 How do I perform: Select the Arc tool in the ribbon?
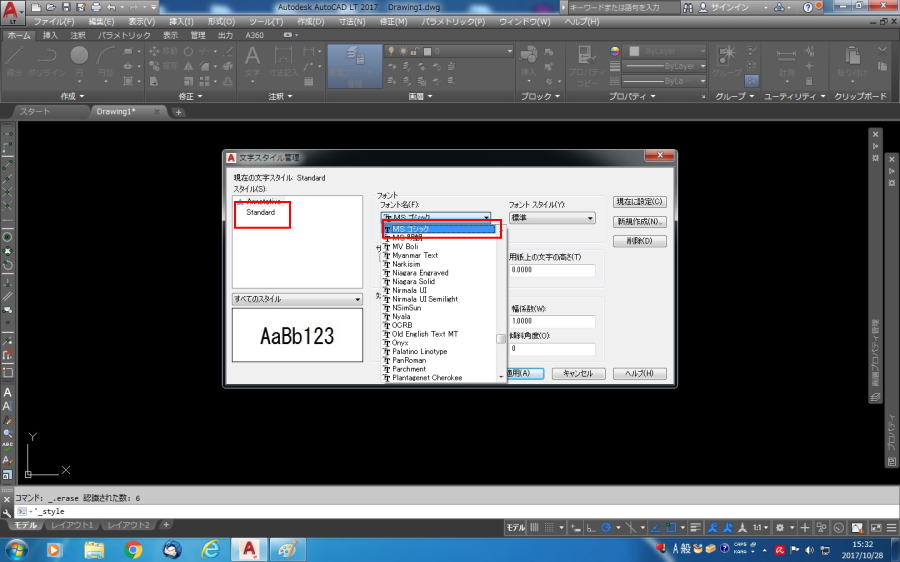pyautogui.click(x=105, y=62)
